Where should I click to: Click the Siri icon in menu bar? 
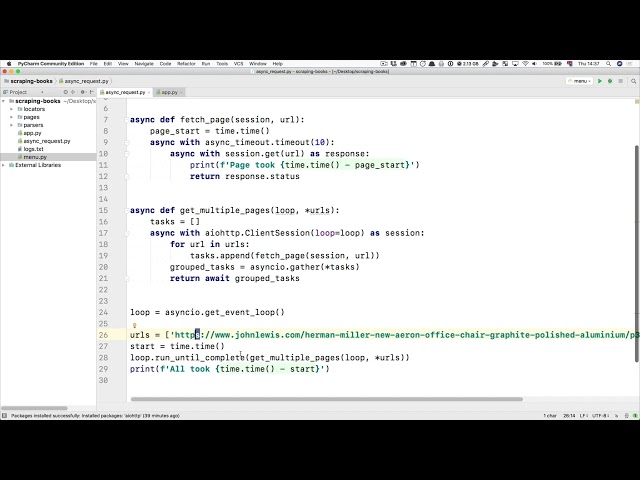(x=619, y=64)
